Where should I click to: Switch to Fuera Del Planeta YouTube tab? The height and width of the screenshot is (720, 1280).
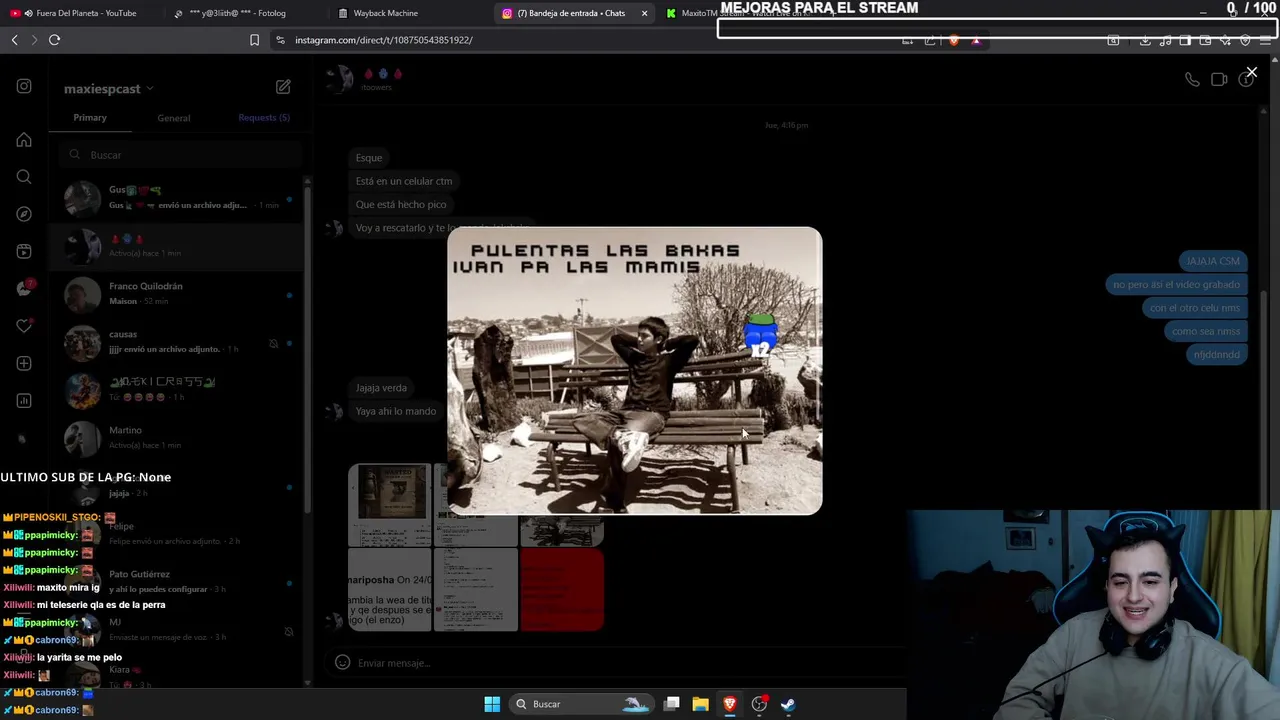(78, 13)
